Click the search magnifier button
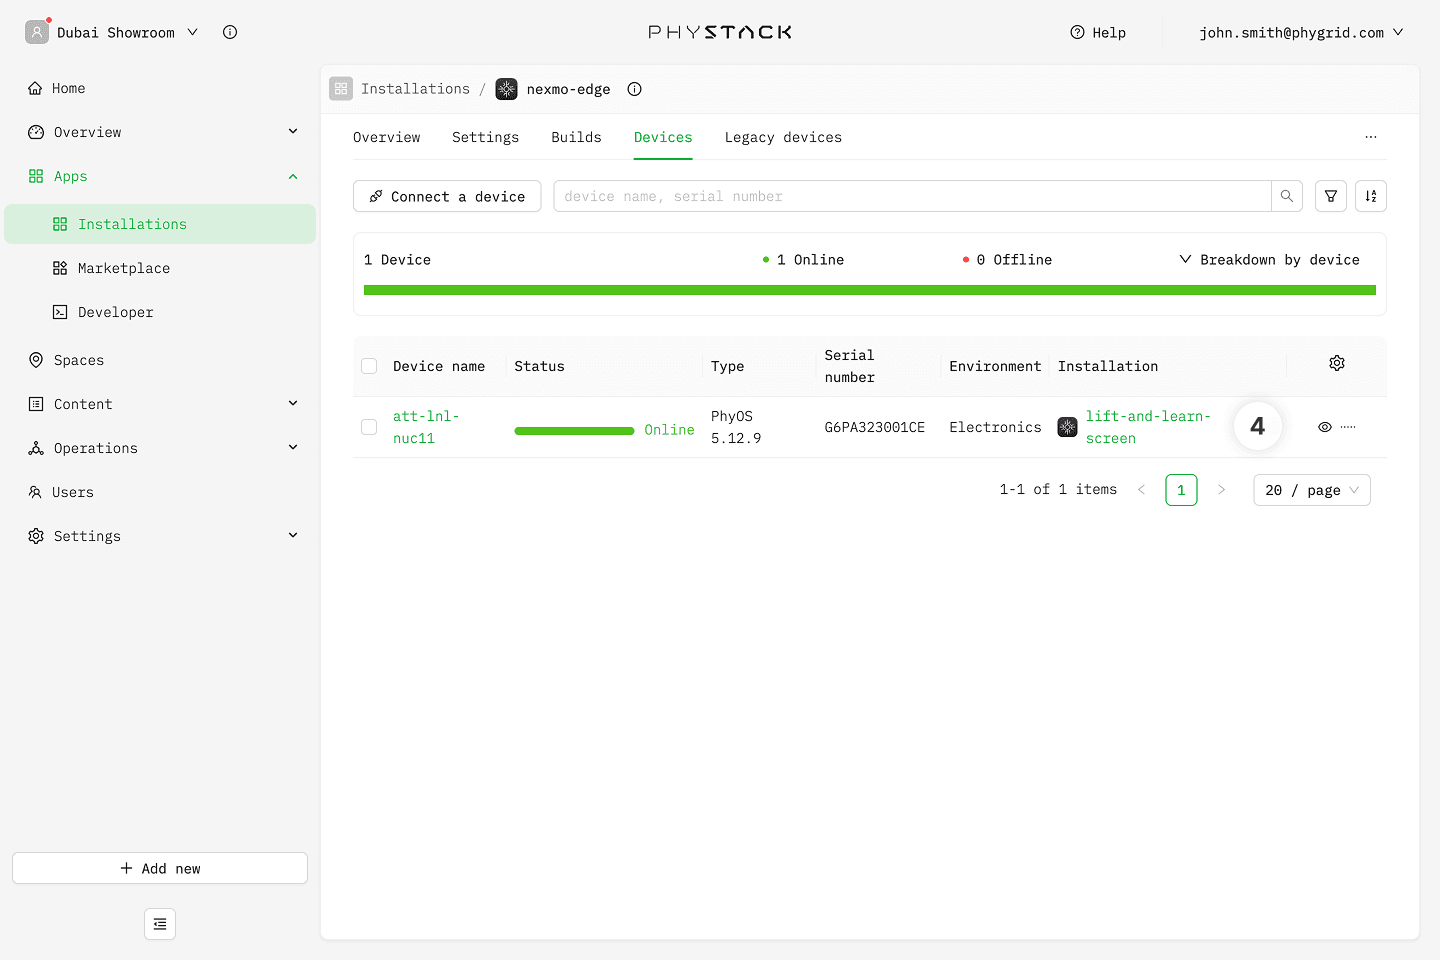1440x960 pixels. pyautogui.click(x=1287, y=196)
